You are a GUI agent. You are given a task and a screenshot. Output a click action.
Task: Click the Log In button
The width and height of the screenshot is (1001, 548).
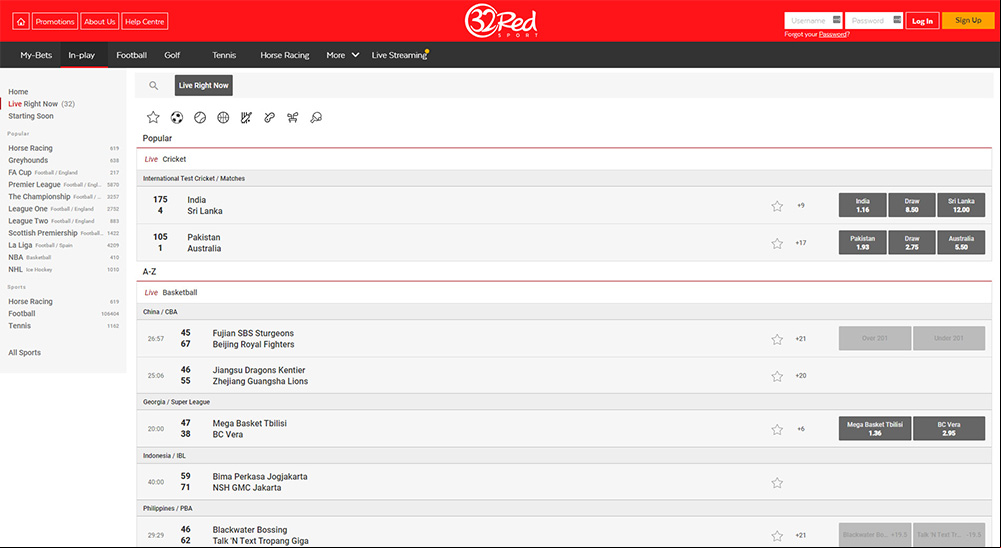922,20
